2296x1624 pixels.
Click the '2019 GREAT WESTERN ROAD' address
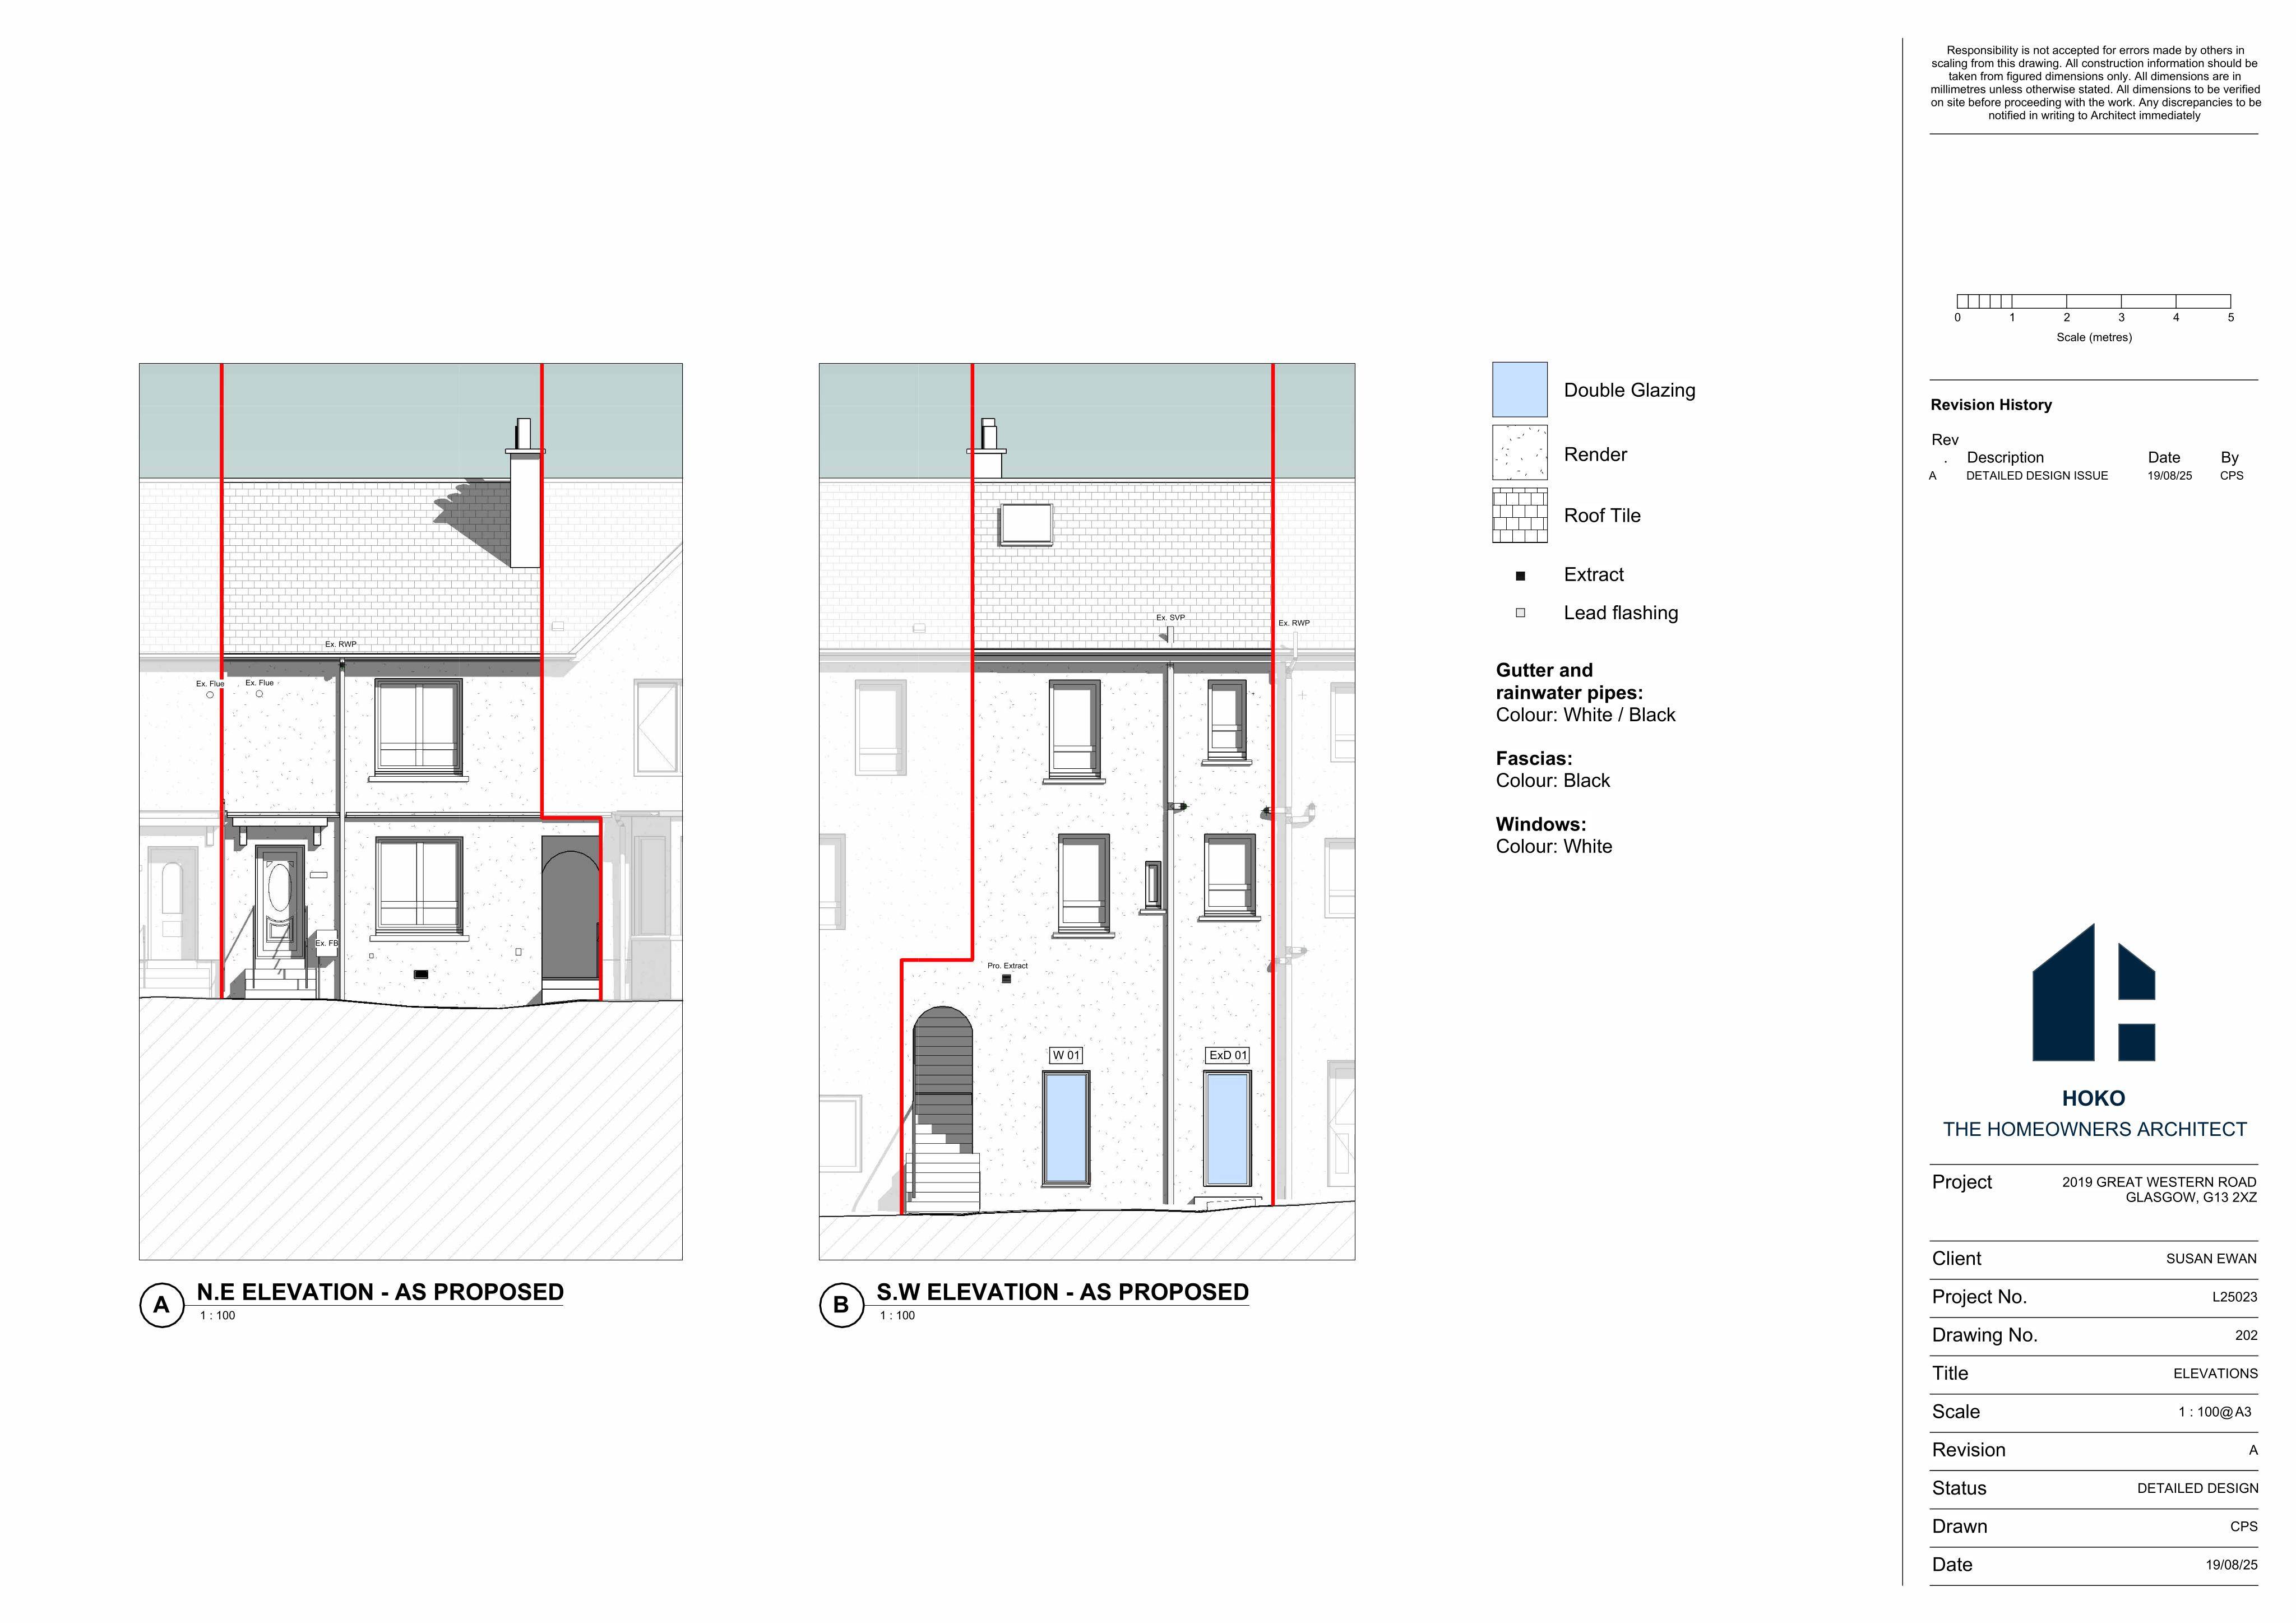(2159, 1182)
